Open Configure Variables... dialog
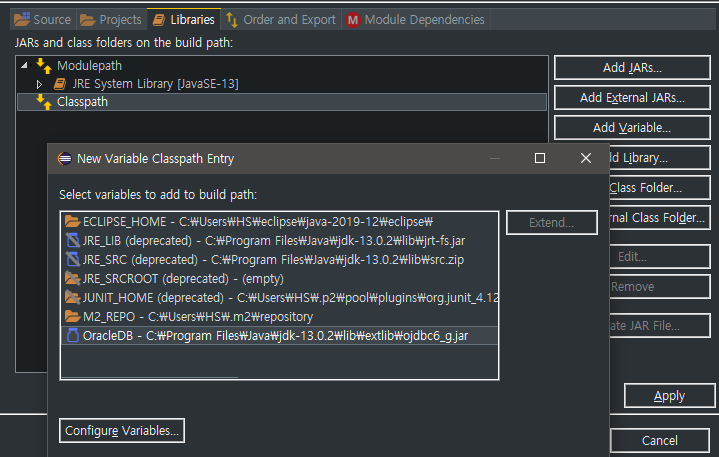719x457 pixels. coord(122,431)
